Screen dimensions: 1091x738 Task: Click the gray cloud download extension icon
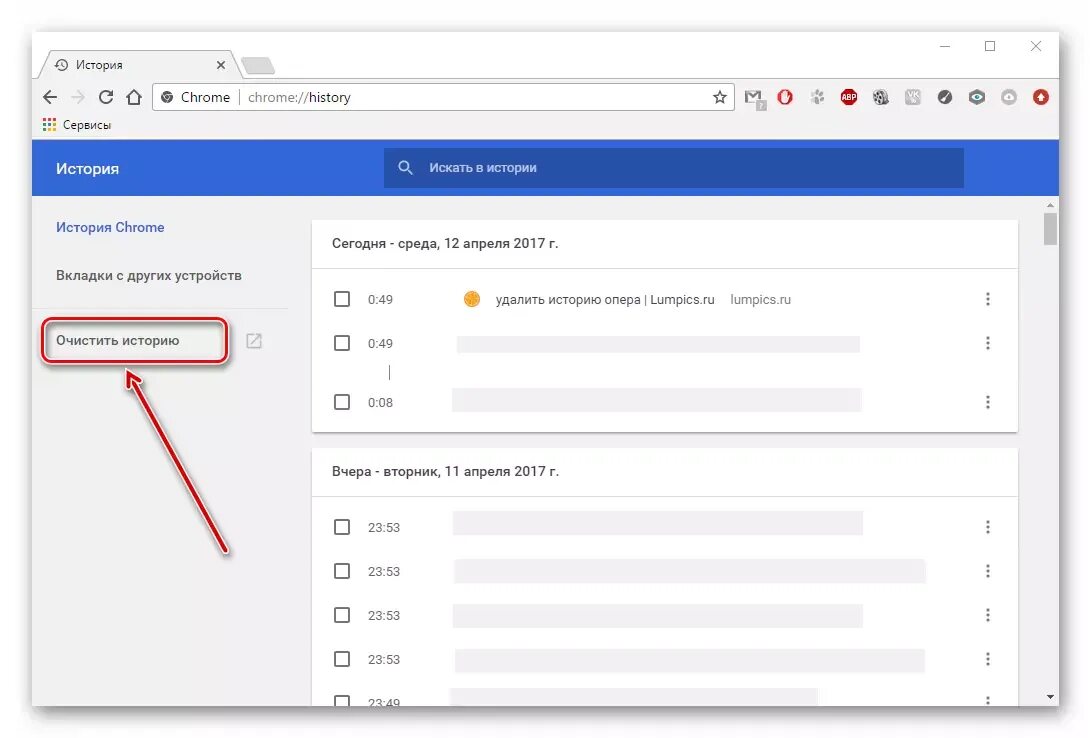coord(1009,97)
